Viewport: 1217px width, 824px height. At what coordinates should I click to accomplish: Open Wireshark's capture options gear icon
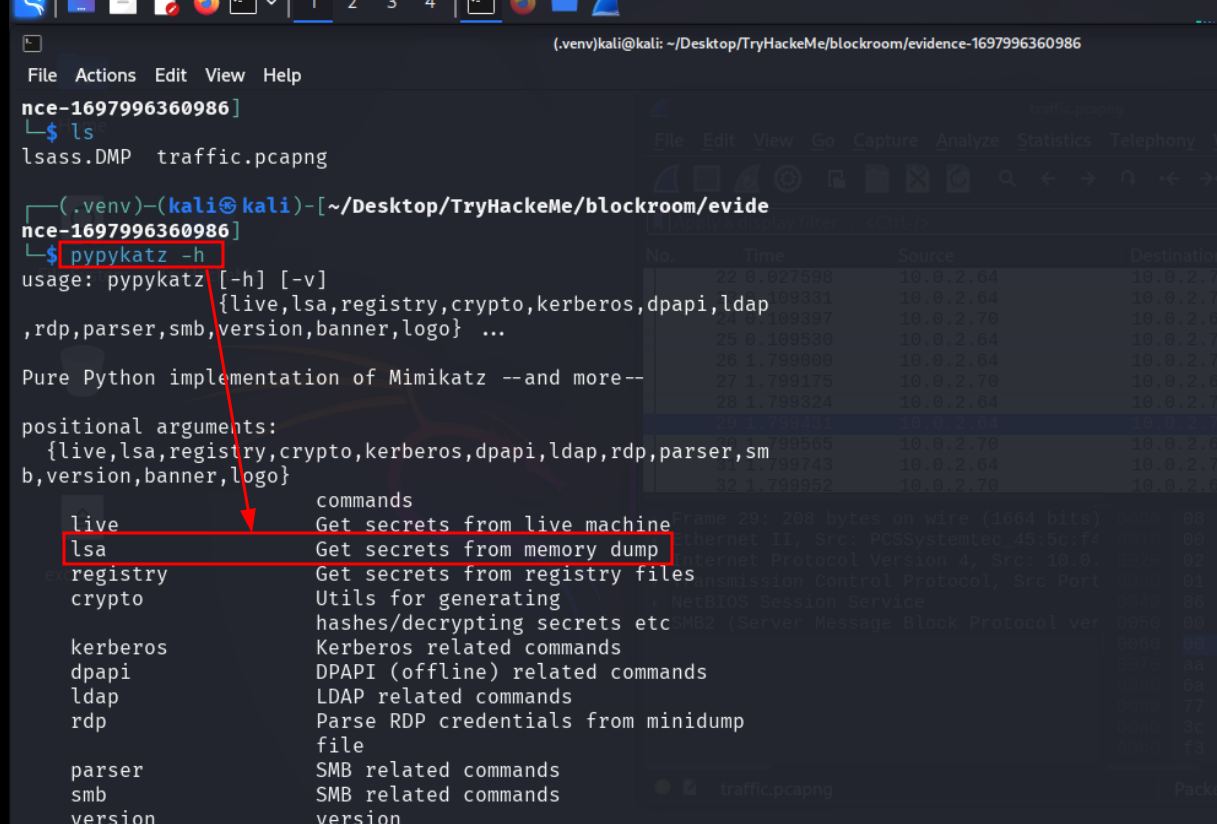point(788,179)
